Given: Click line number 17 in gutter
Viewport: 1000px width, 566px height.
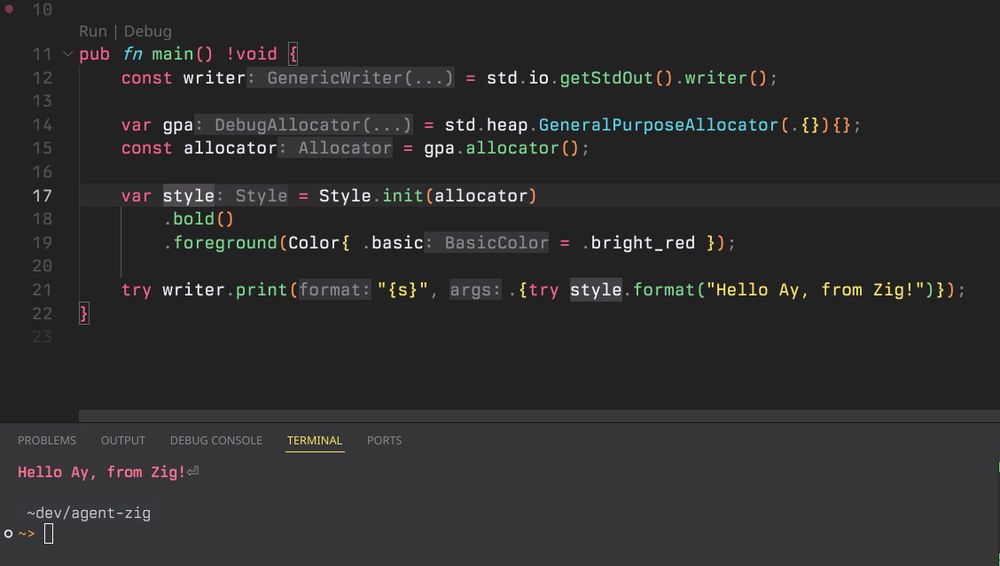Looking at the screenshot, I should point(42,195).
